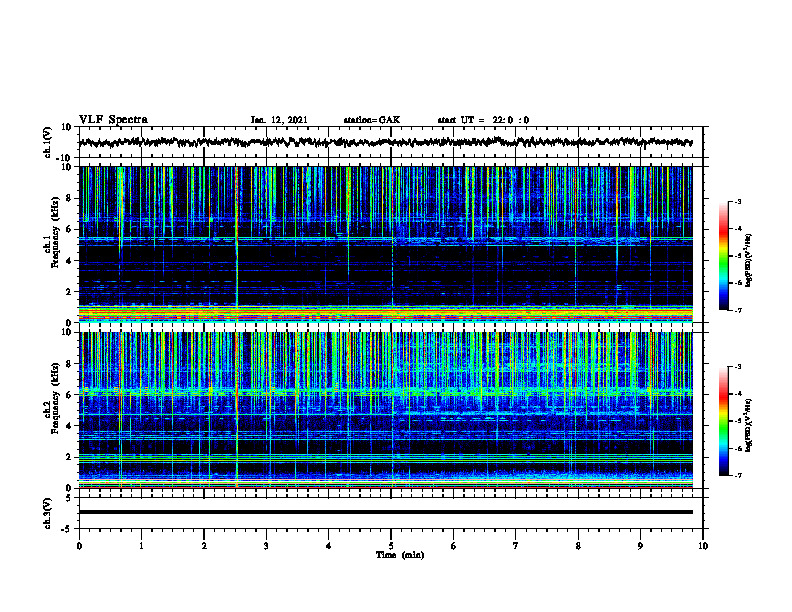
Task: Click the color scale bar beside ch.2 spectrogram
Action: [x=723, y=421]
